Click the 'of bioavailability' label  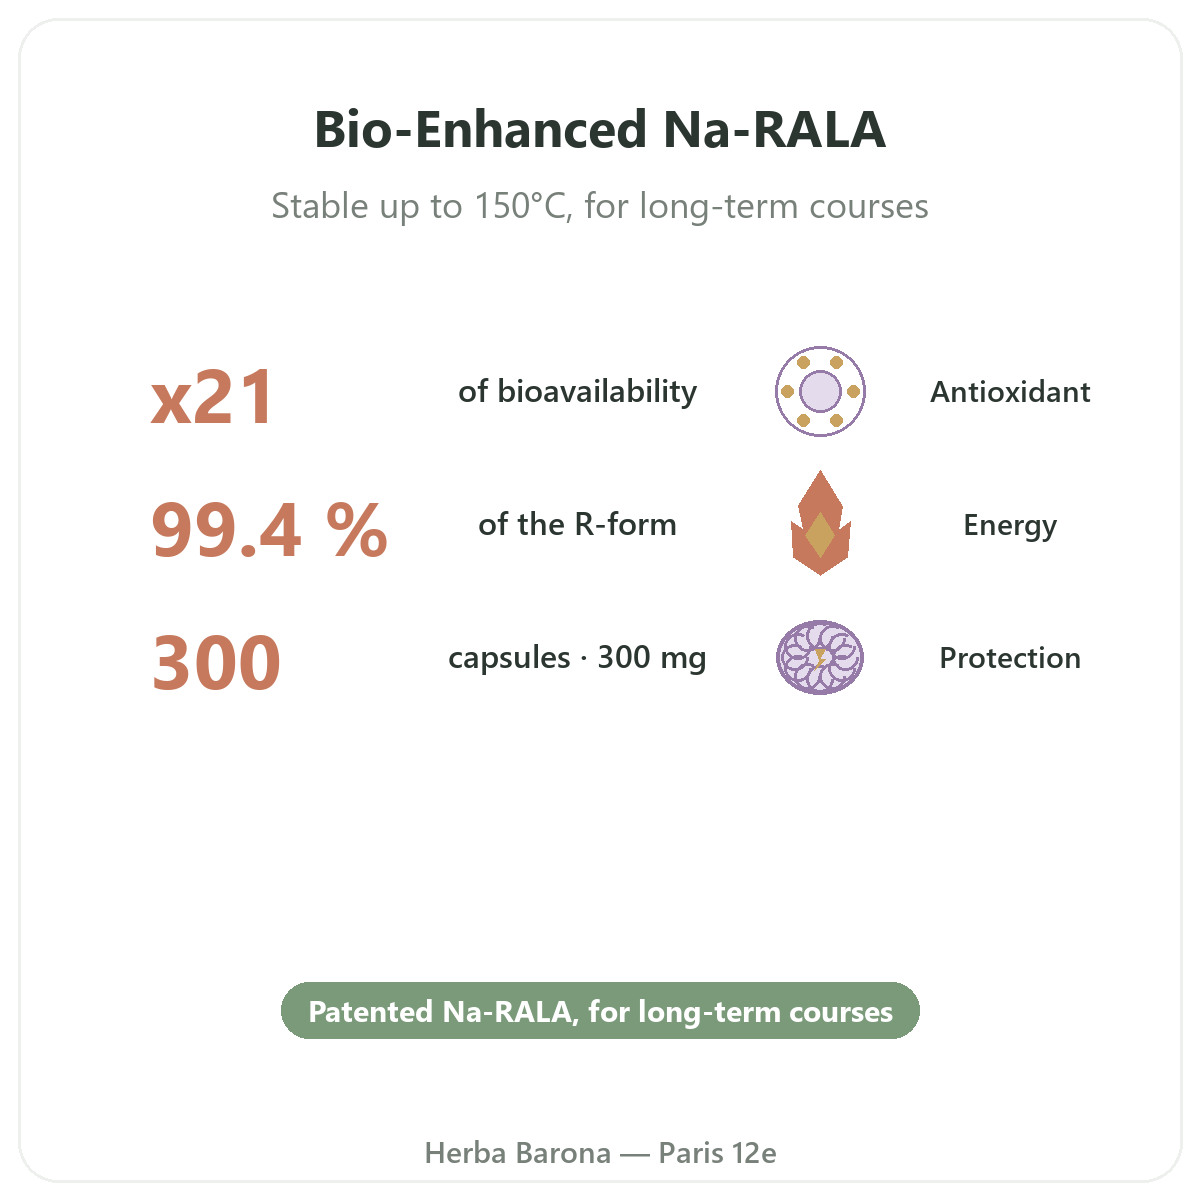577,391
